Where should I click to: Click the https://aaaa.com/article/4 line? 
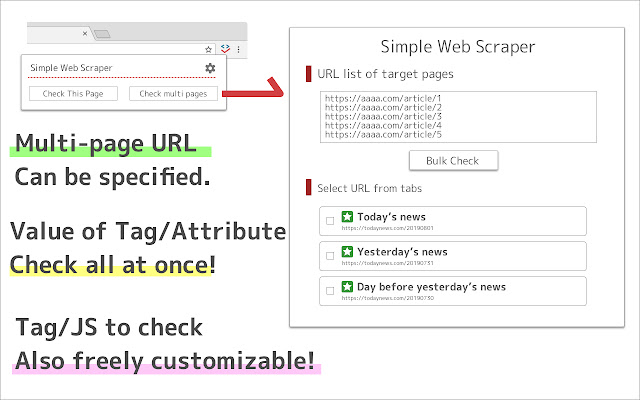pos(383,125)
